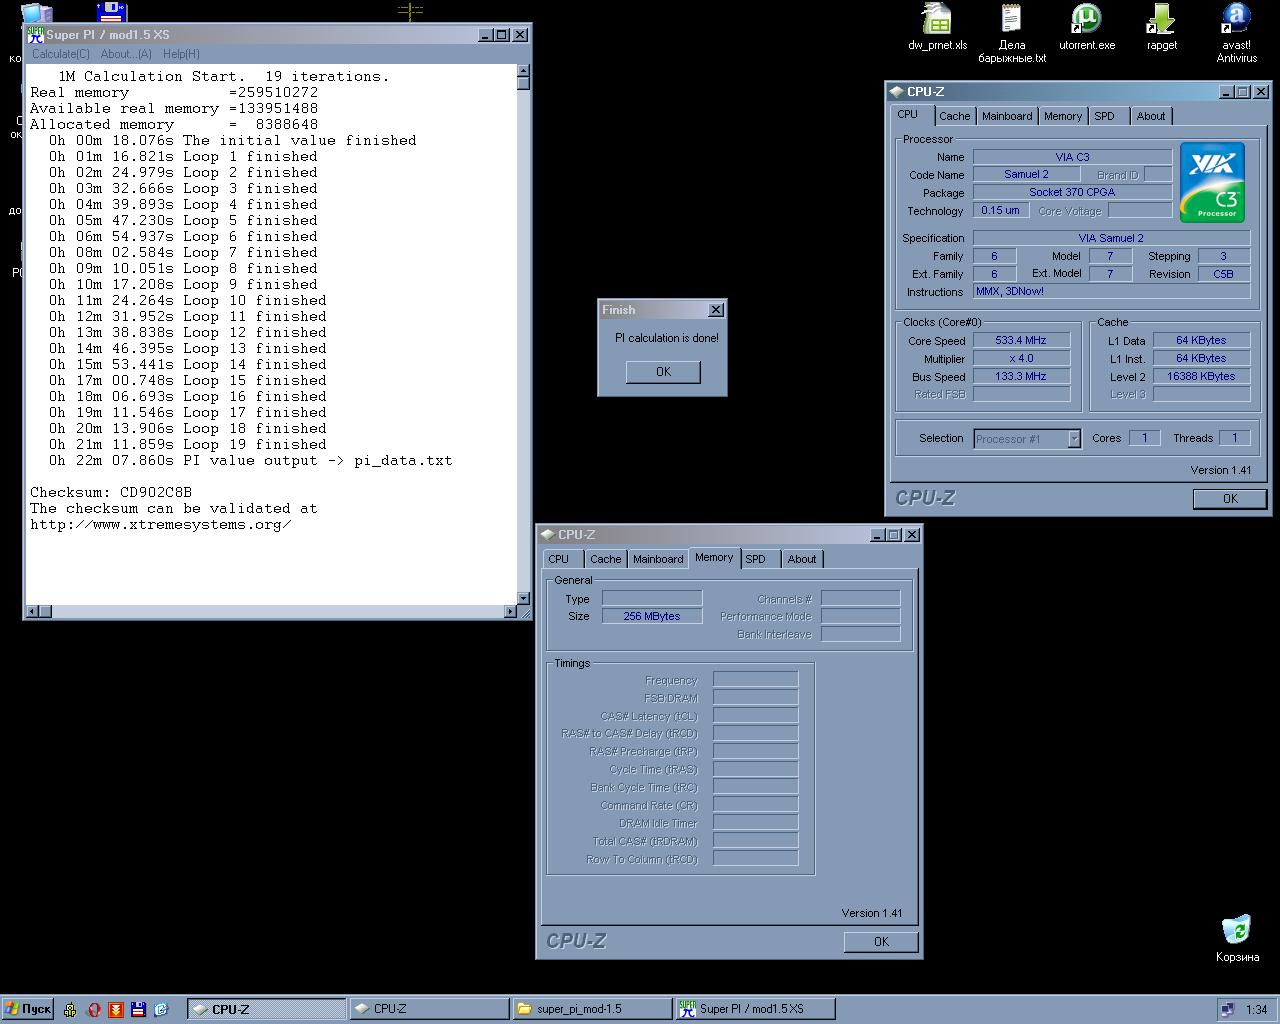Click the 'PI value output -> pi_data.txt' line
1280x1024 pixels.
click(x=251, y=460)
